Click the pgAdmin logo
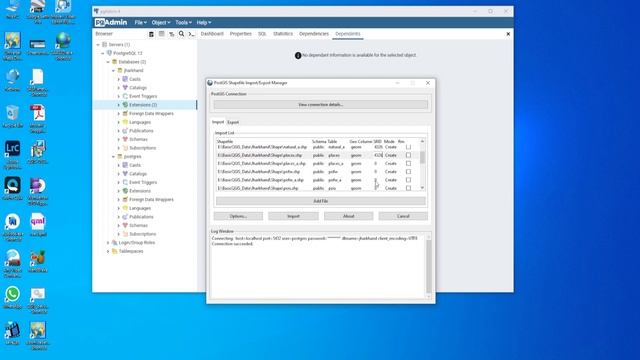640x360 pixels. [x=111, y=22]
